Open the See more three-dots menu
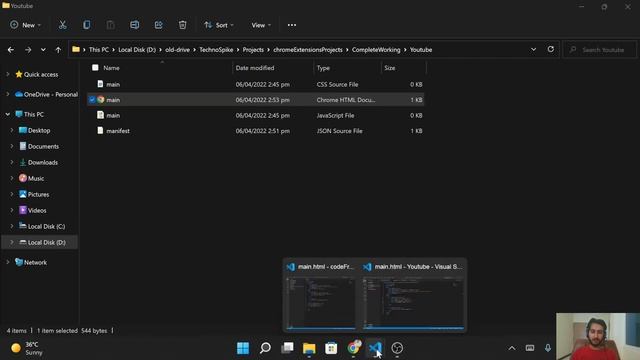 292,25
